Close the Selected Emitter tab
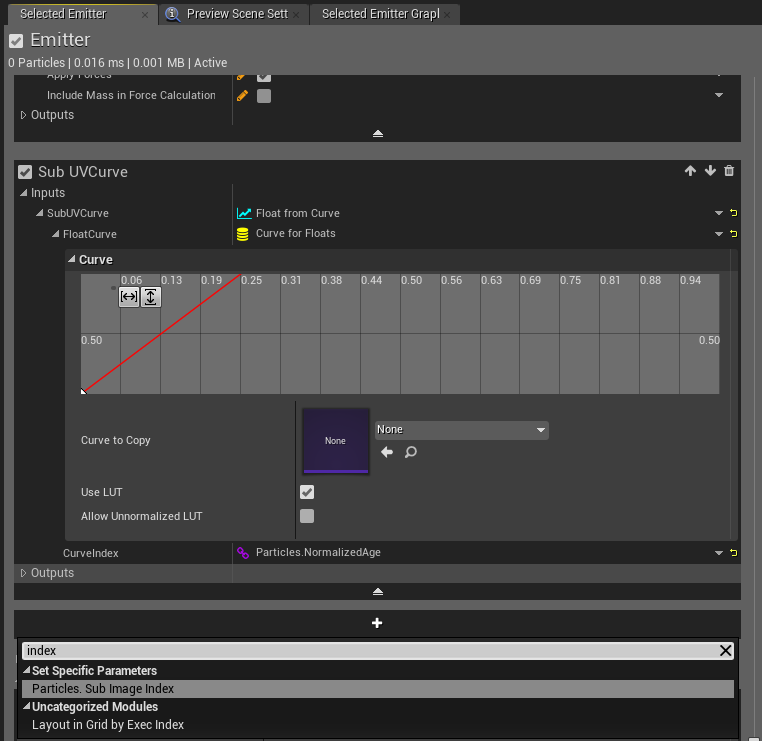762x741 pixels. [x=145, y=15]
